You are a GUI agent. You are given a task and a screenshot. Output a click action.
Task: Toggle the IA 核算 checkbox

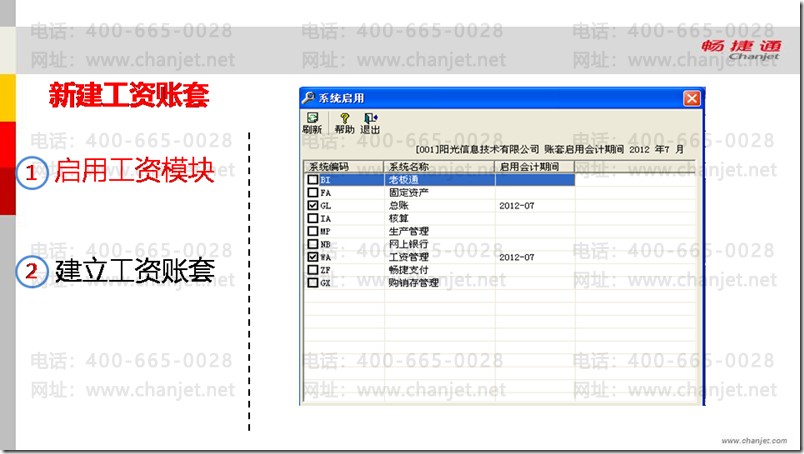point(313,218)
